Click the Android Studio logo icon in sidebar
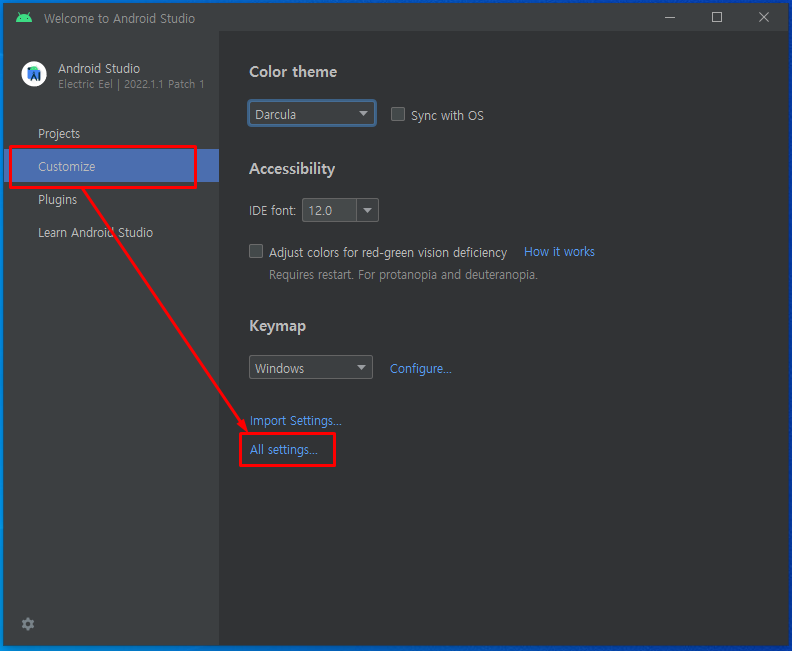 (34, 74)
